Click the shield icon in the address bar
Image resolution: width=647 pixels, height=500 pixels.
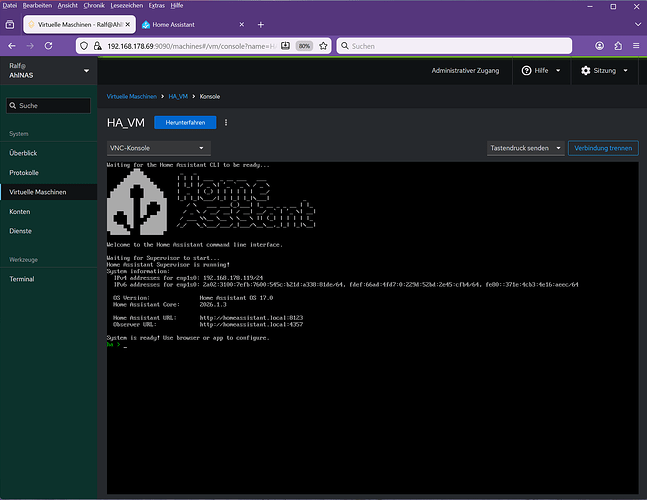click(x=83, y=46)
